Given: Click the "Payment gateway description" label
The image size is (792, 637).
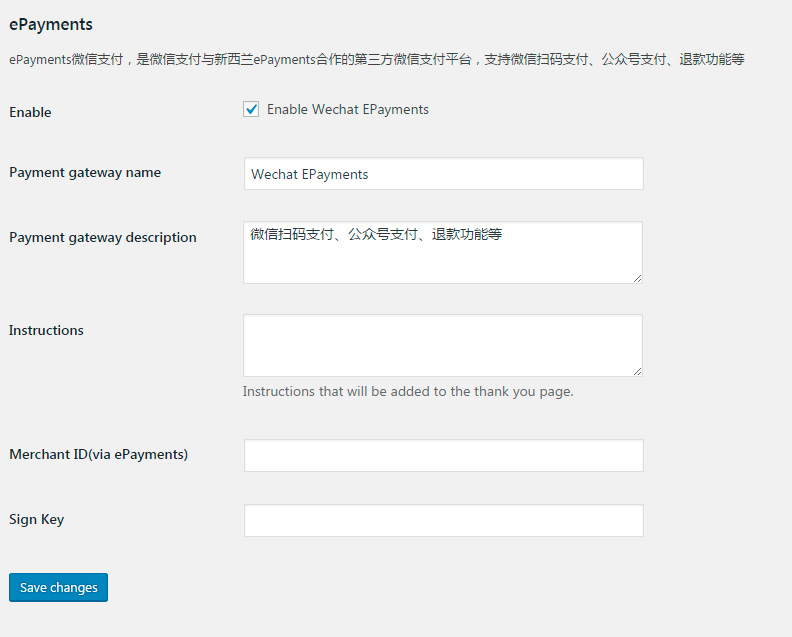Looking at the screenshot, I should (x=103, y=237).
